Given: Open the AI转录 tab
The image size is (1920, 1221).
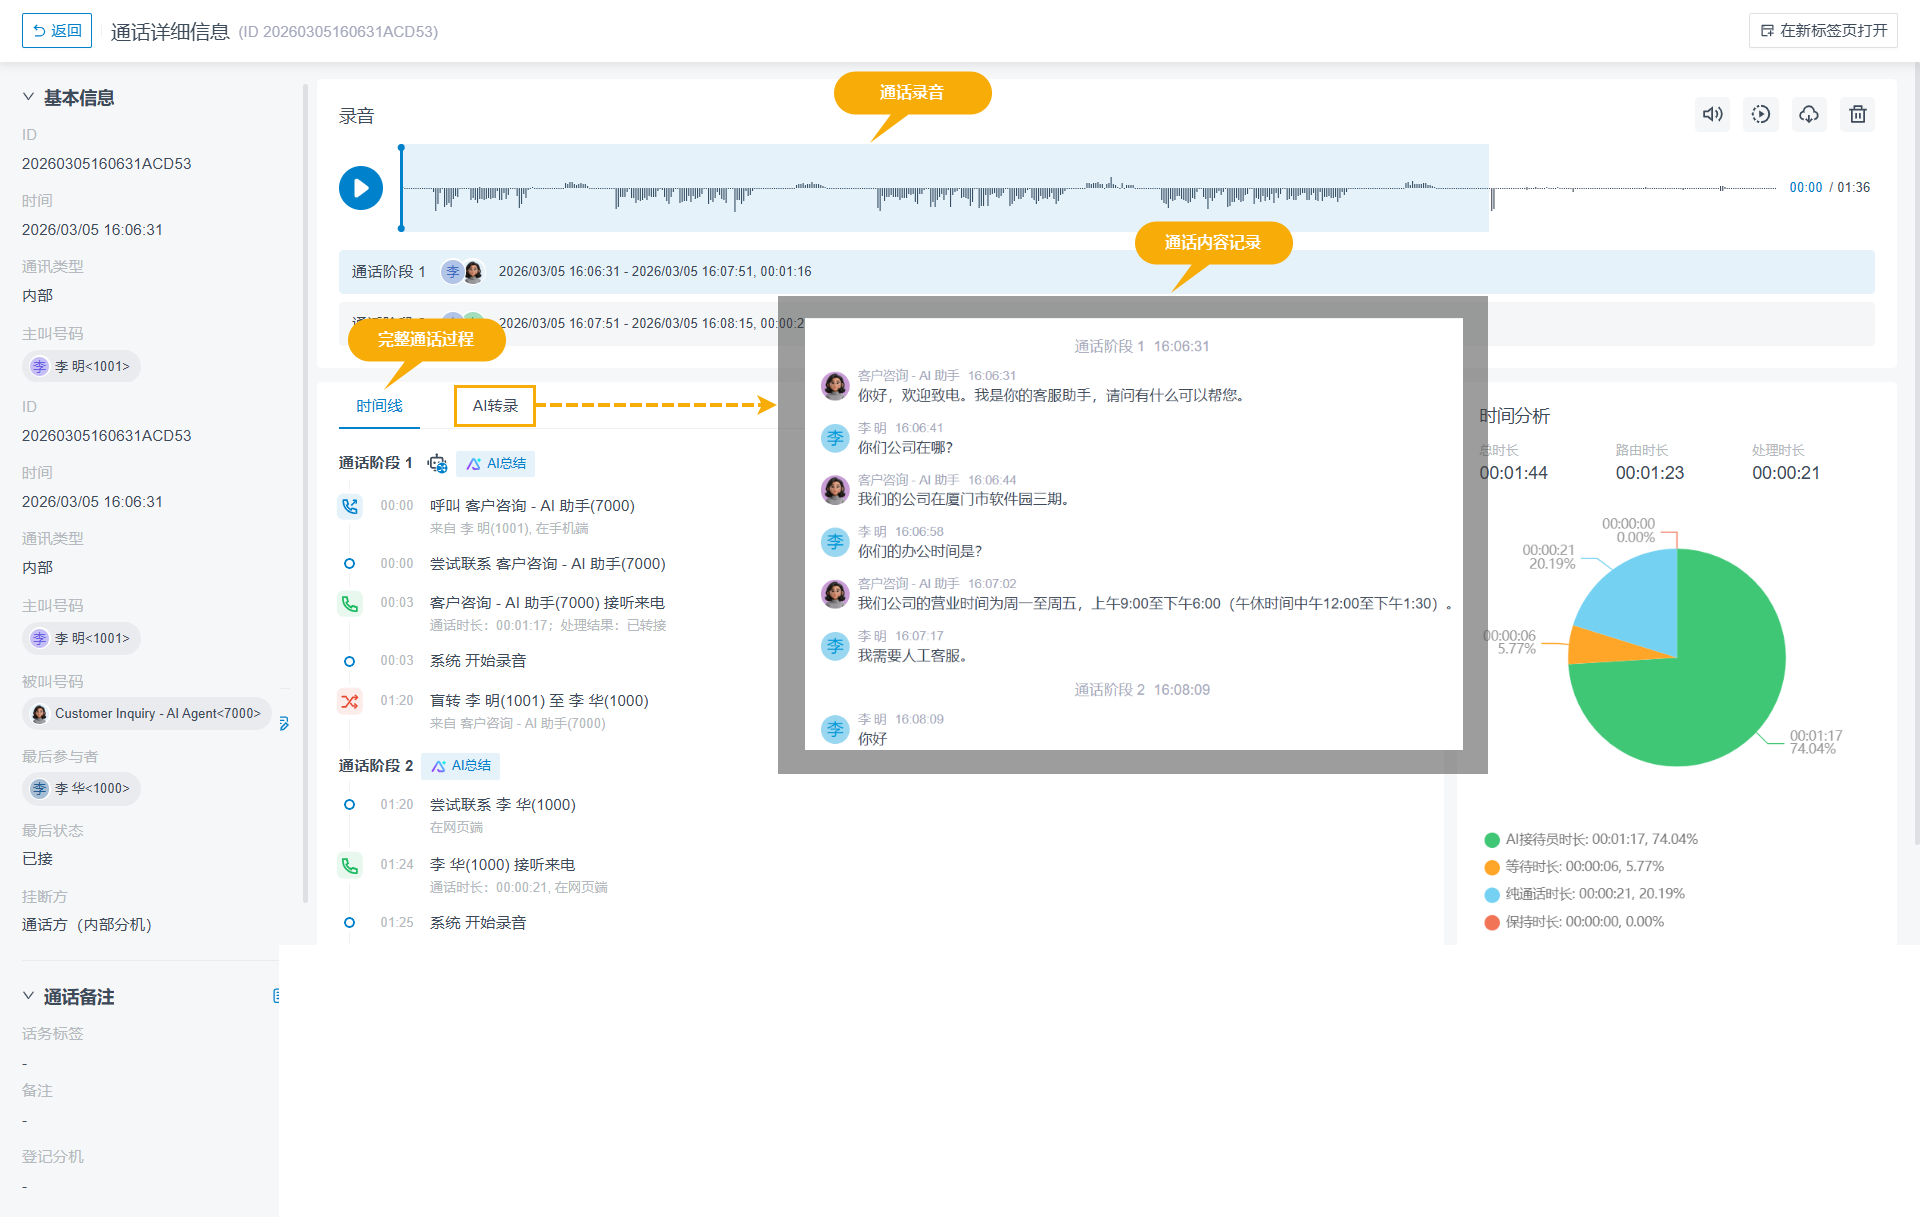Looking at the screenshot, I should click(495, 406).
